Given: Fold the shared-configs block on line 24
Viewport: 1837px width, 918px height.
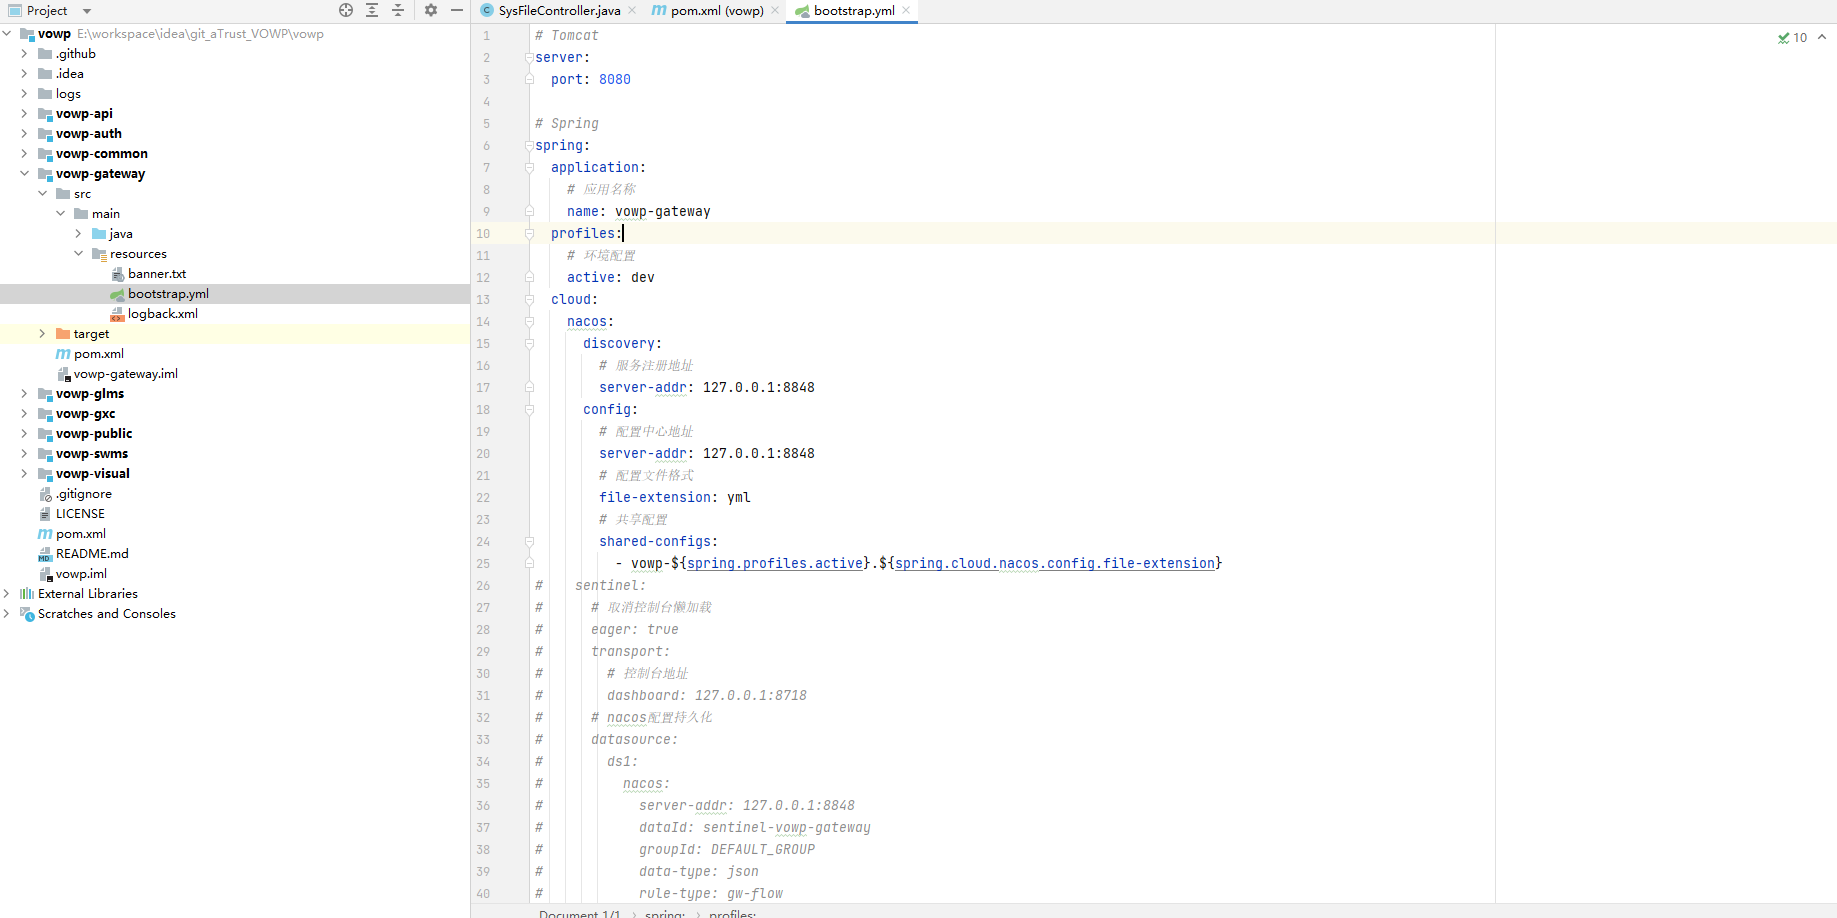Looking at the screenshot, I should [529, 541].
